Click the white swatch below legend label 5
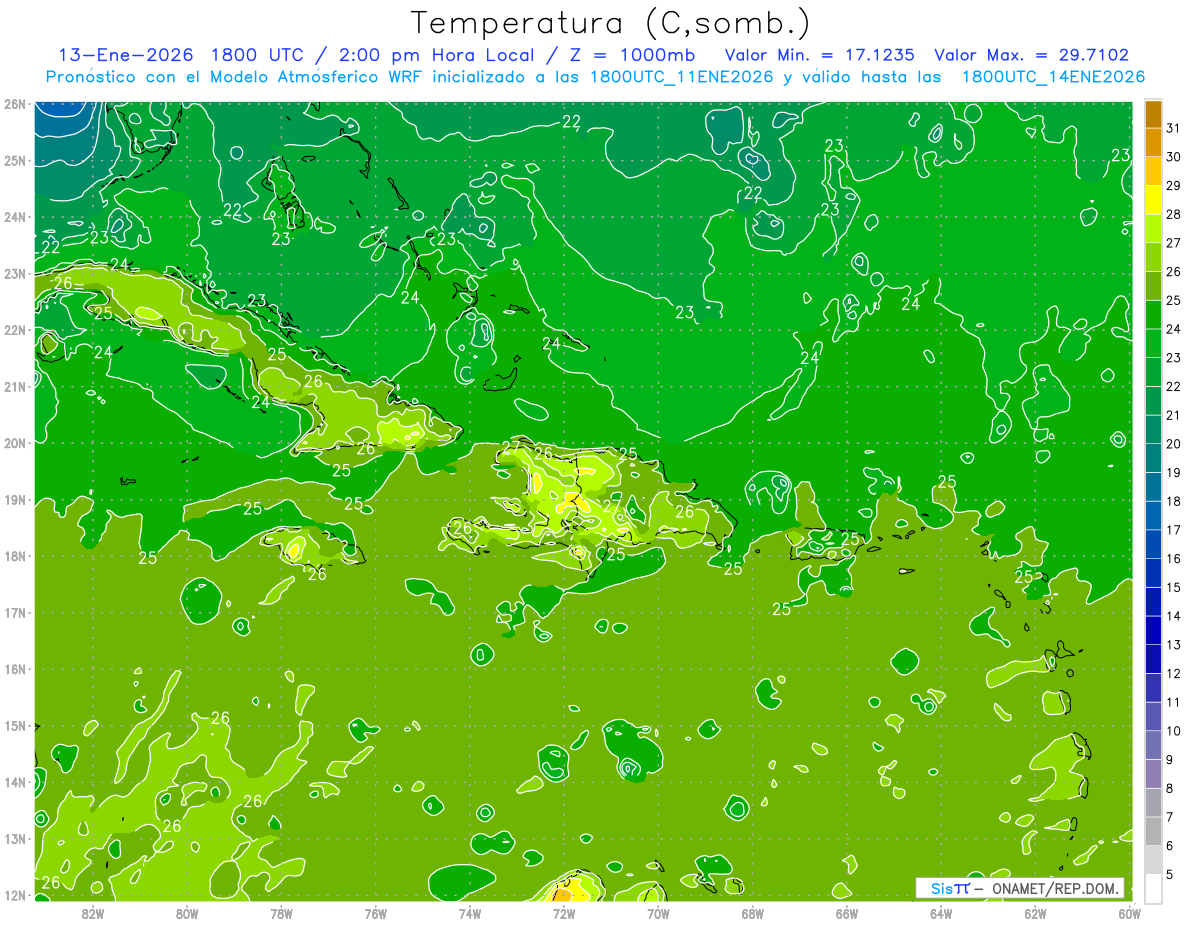Image resolution: width=1200 pixels, height=927 pixels. click(x=1153, y=888)
